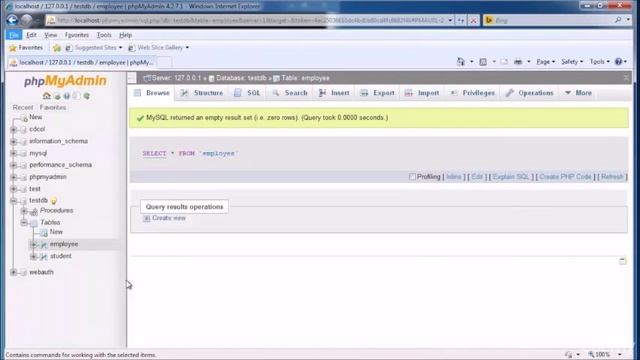This screenshot has height=360, width=640.
Task: Click the Browse tab icon
Action: (x=138, y=93)
